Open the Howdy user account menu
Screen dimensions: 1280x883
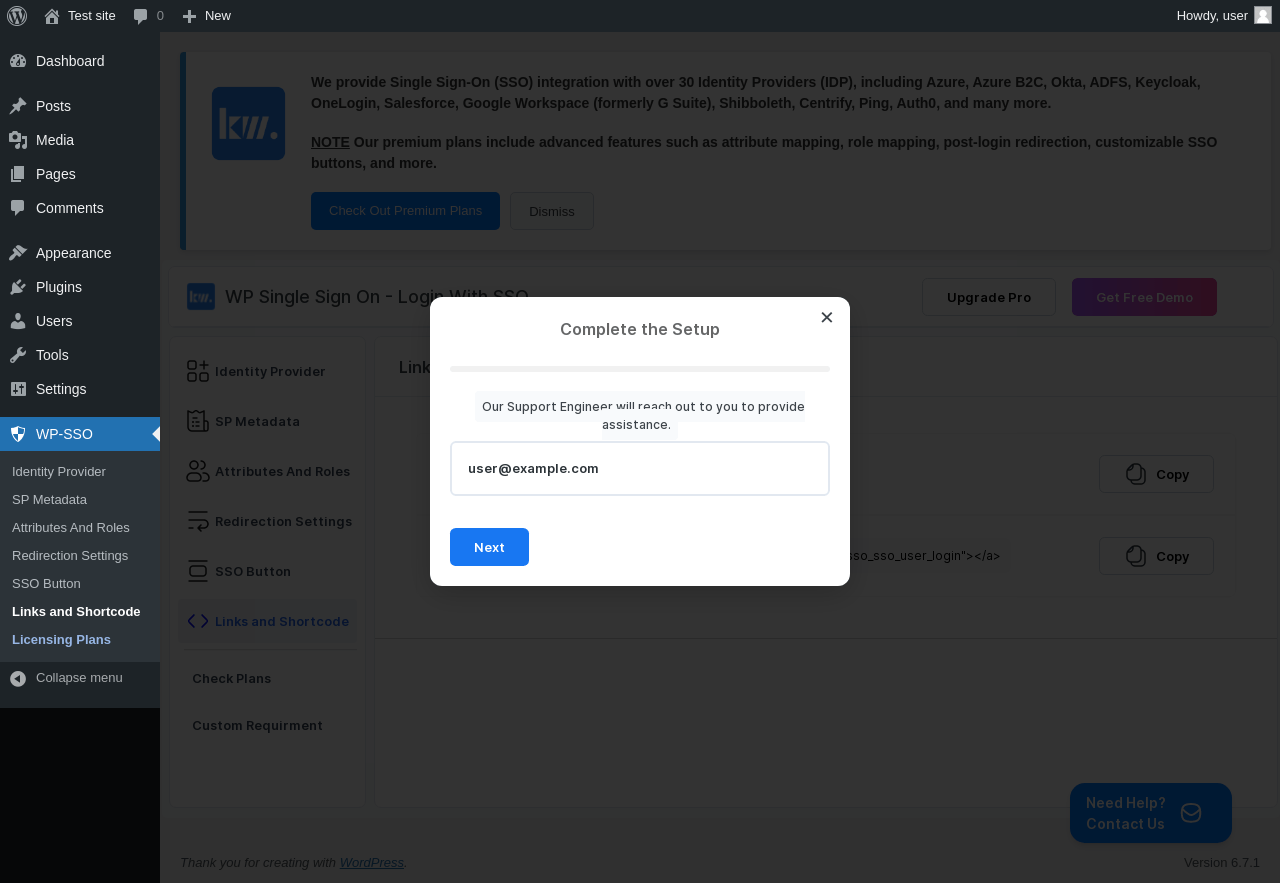tap(1224, 16)
